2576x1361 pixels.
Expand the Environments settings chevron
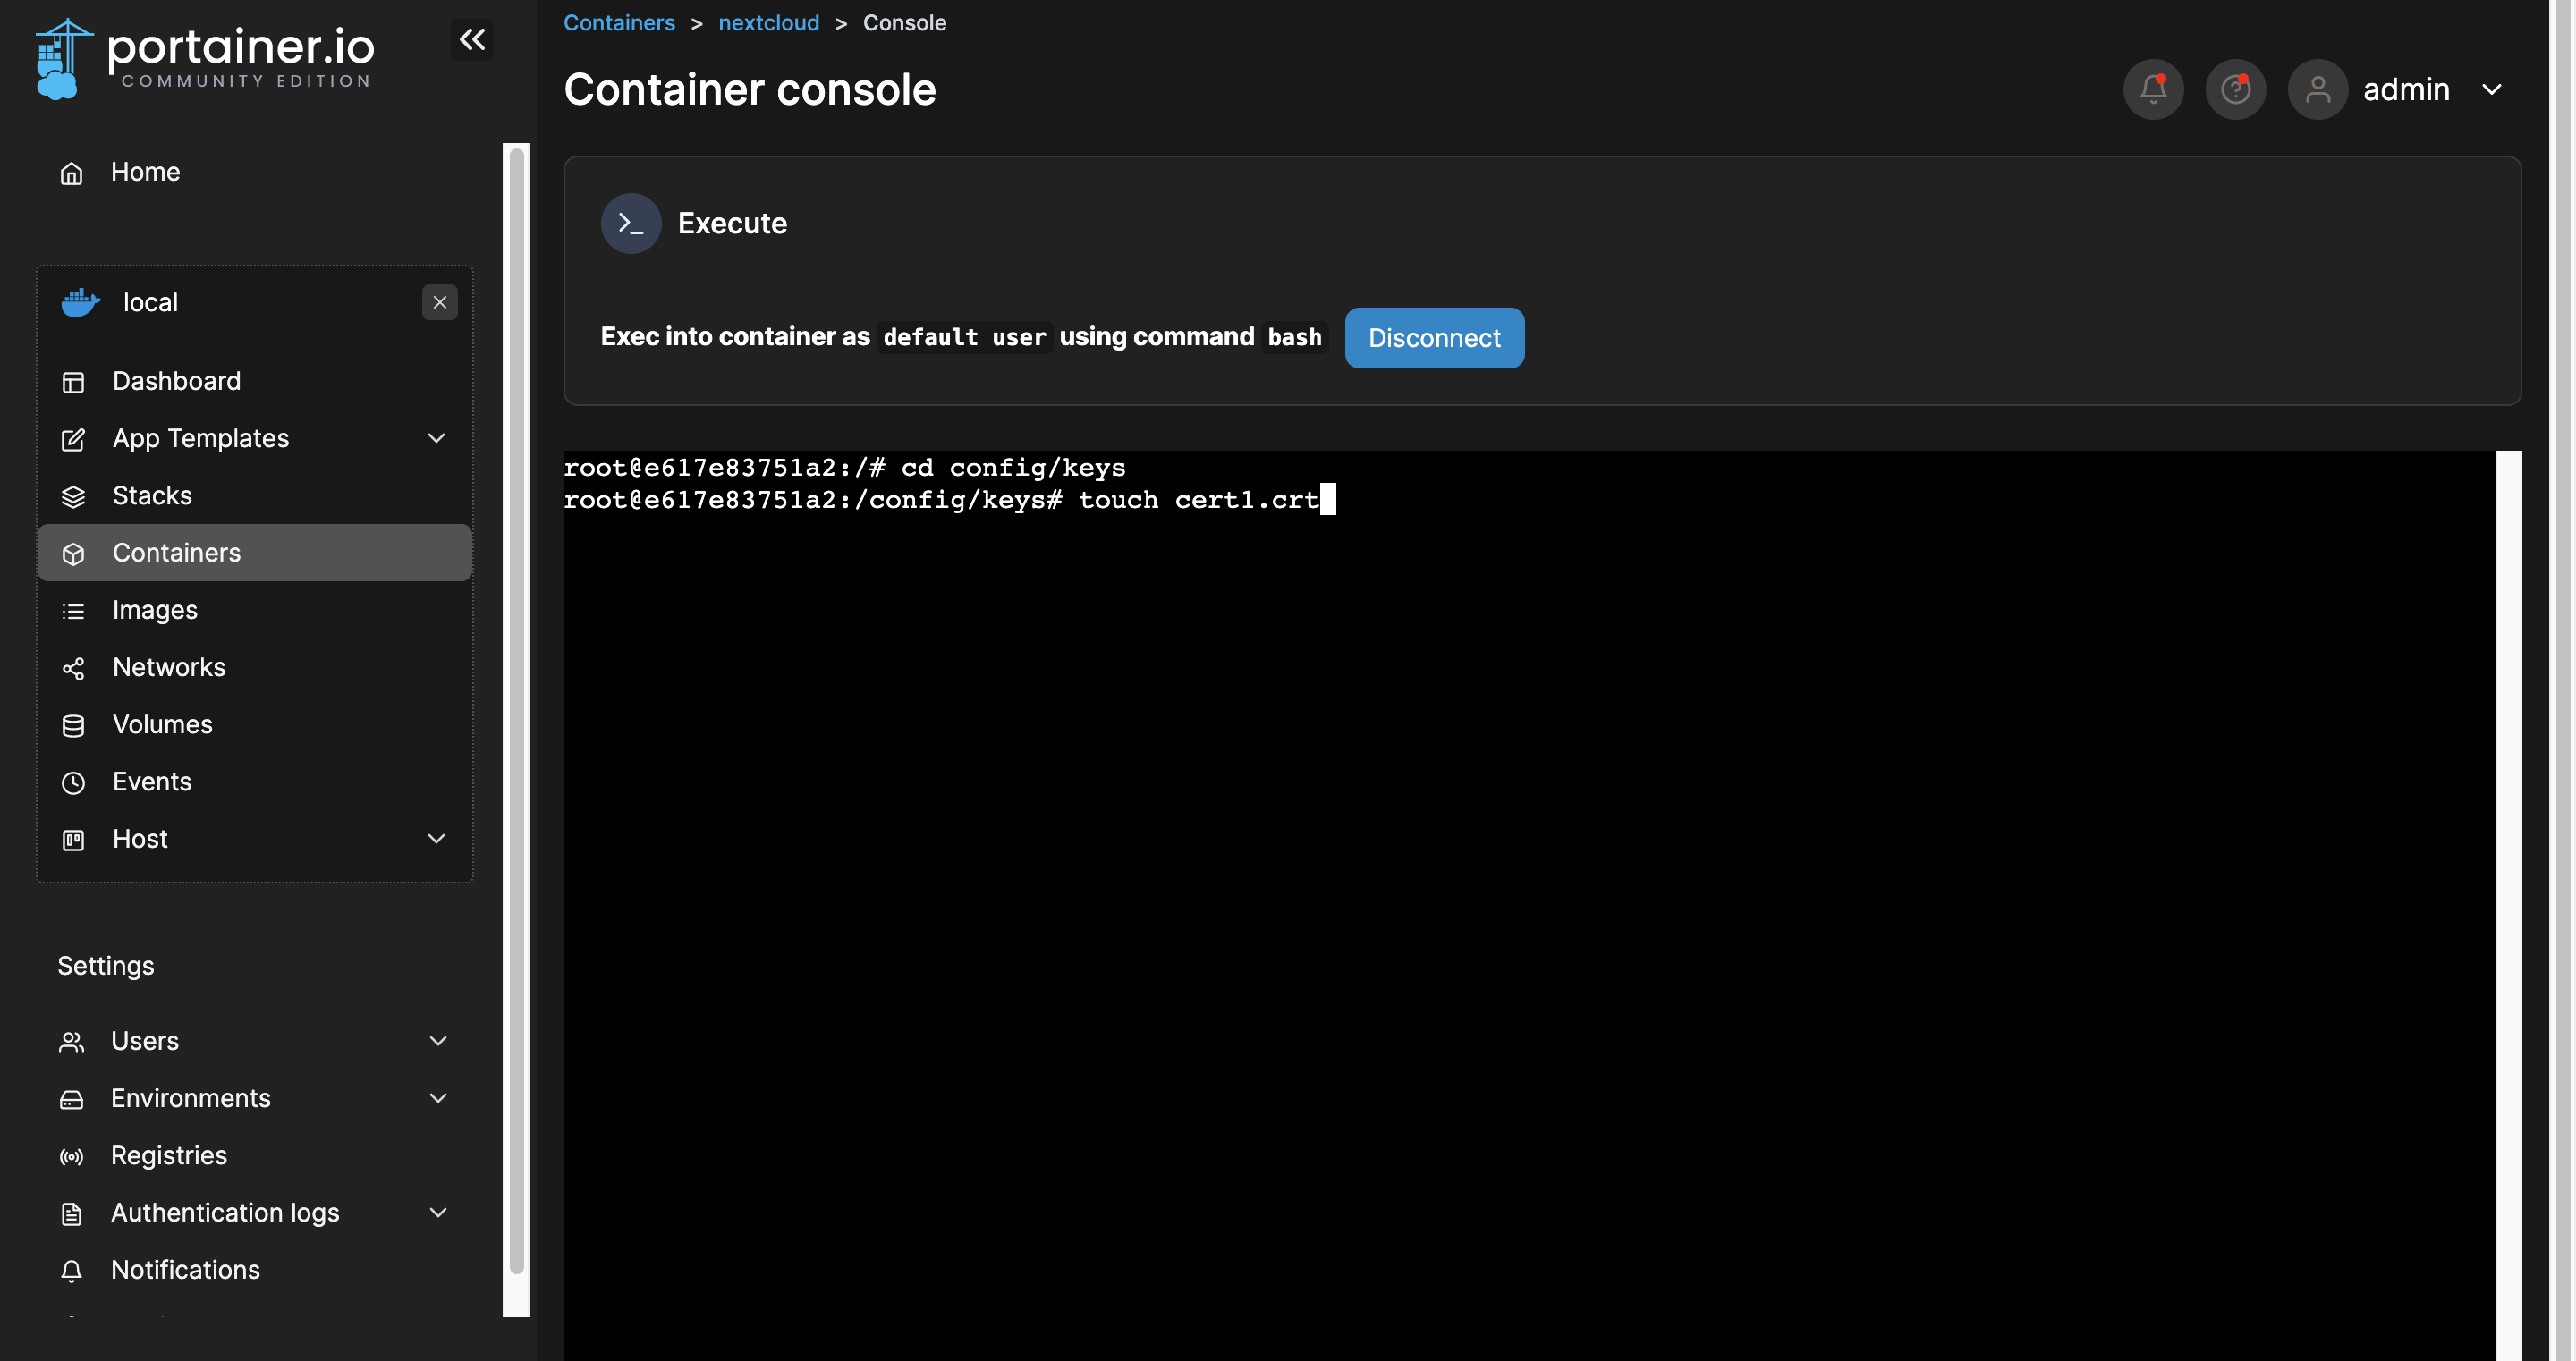click(x=437, y=1097)
